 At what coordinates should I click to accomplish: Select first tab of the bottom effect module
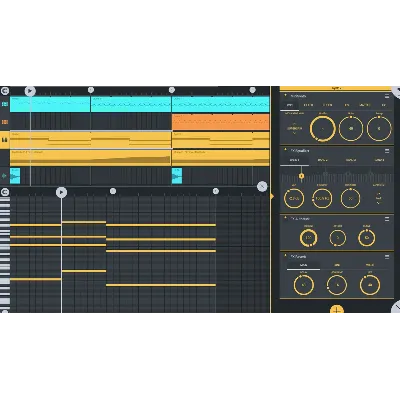[x=303, y=265]
